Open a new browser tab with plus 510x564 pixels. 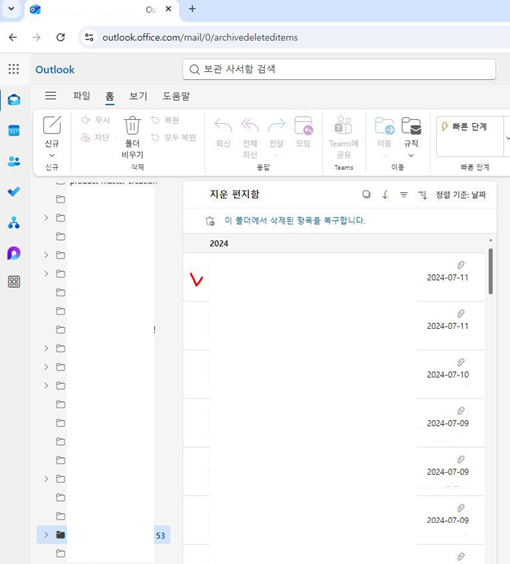(192, 9)
